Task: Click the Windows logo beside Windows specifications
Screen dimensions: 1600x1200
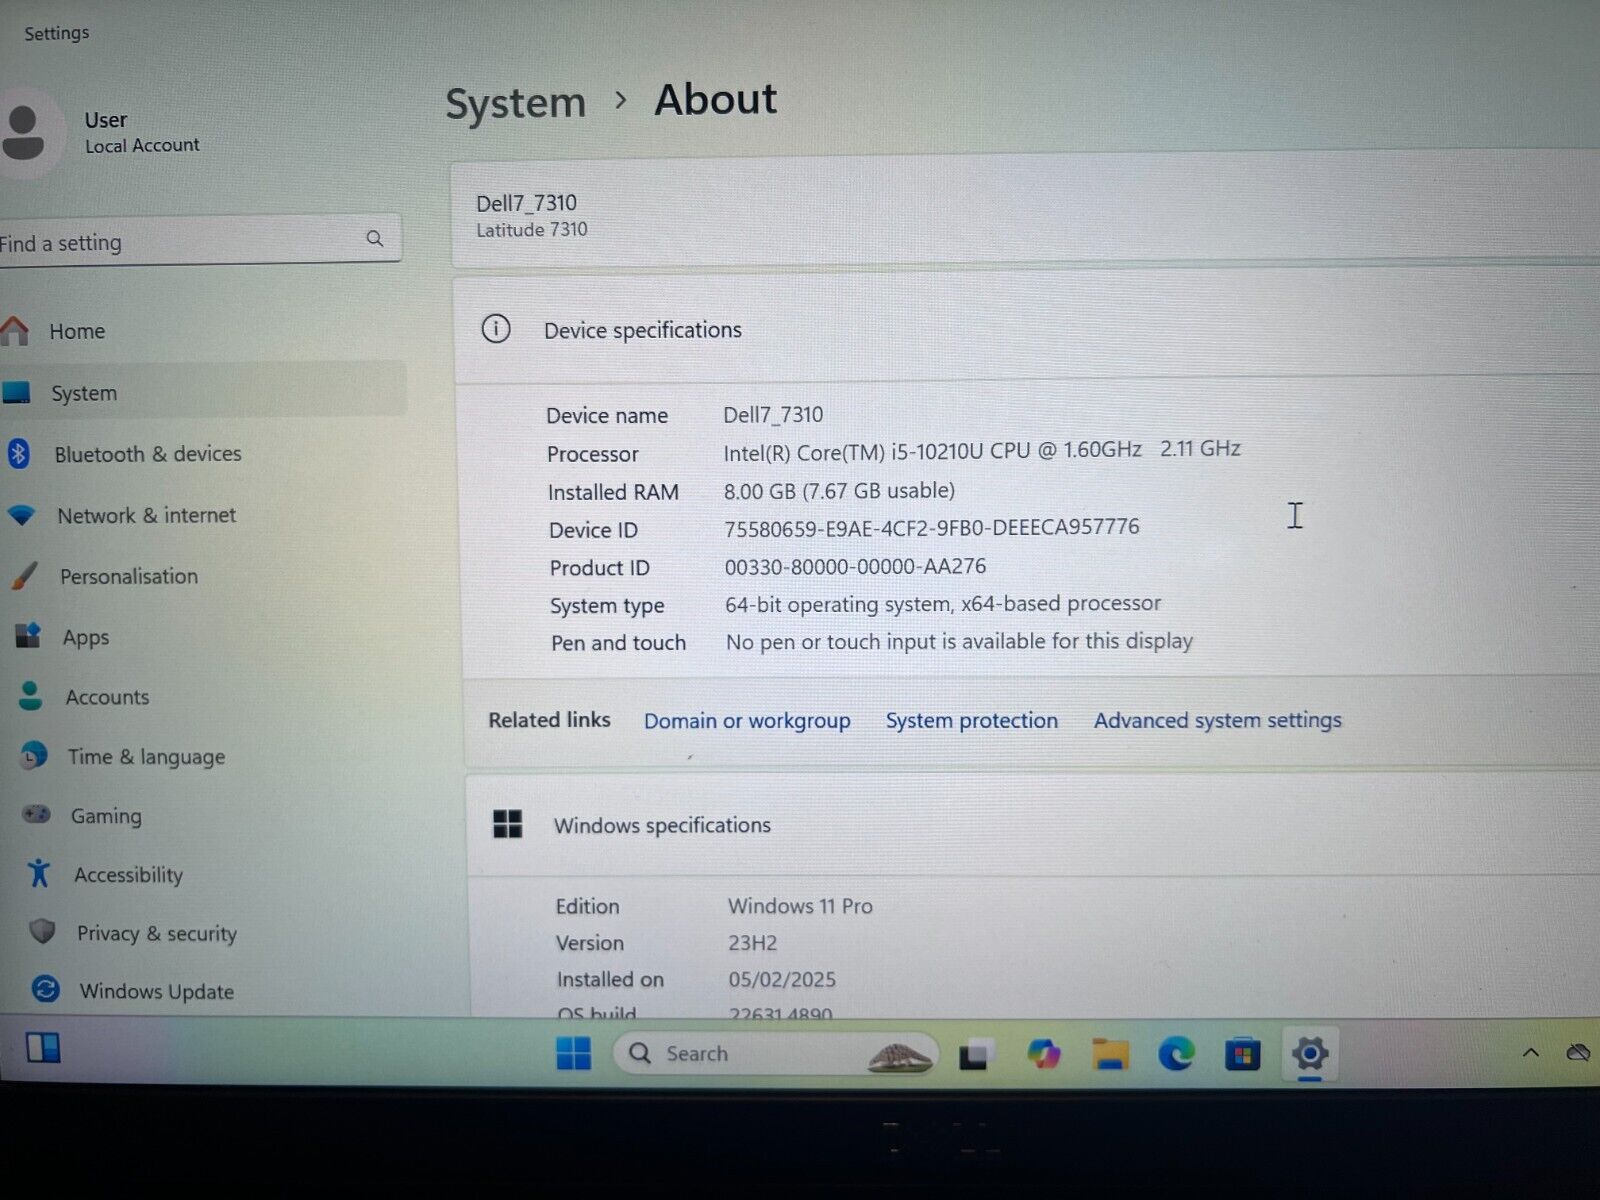Action: [x=508, y=824]
